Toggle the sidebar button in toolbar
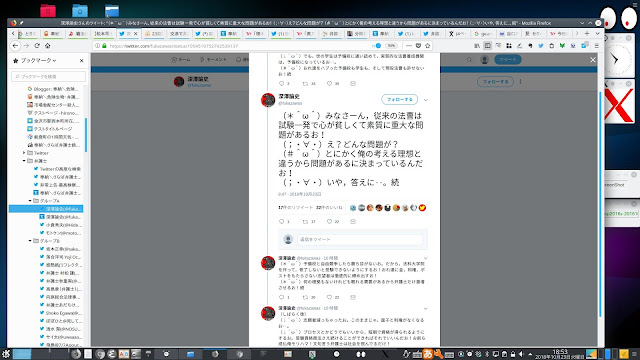 point(487,46)
